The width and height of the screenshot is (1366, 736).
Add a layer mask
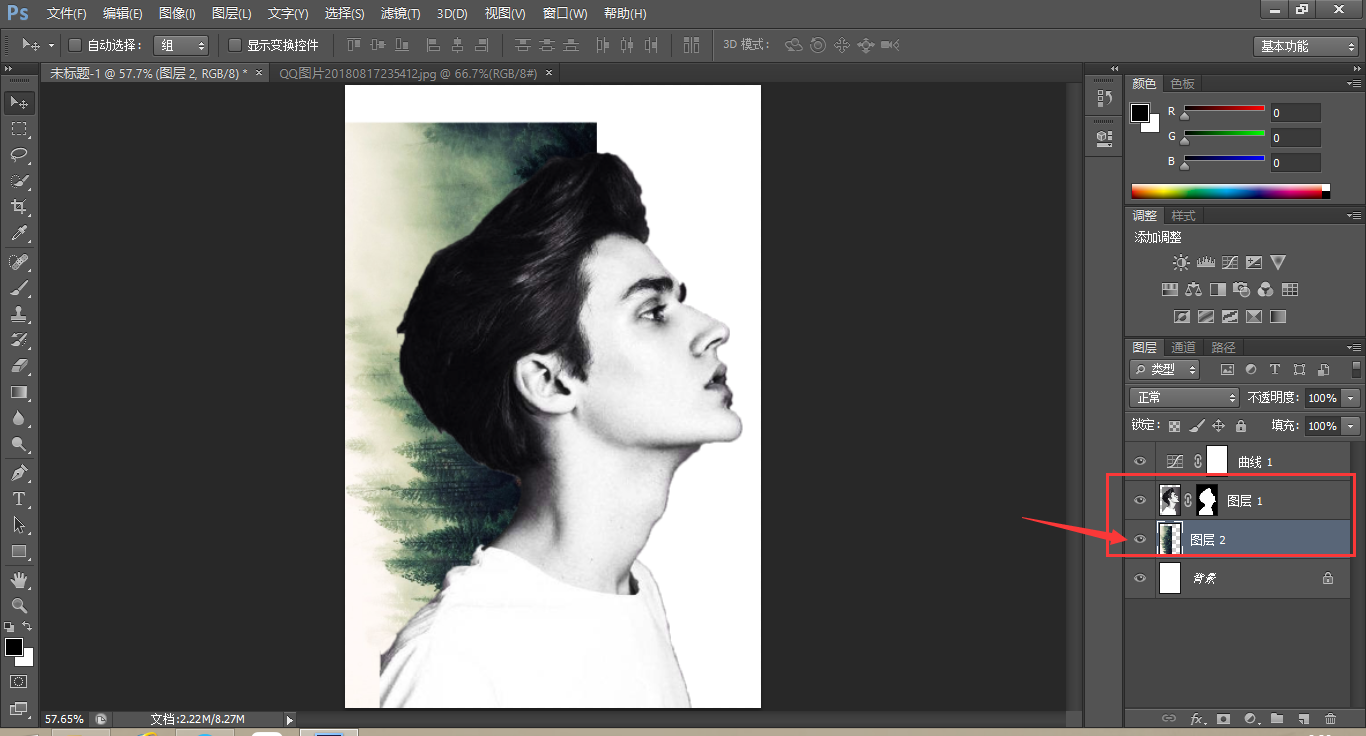point(1223,718)
